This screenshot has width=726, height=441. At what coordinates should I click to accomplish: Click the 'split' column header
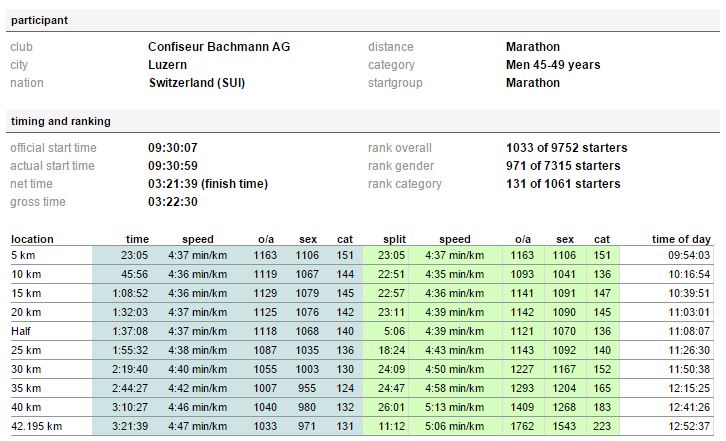(x=394, y=239)
